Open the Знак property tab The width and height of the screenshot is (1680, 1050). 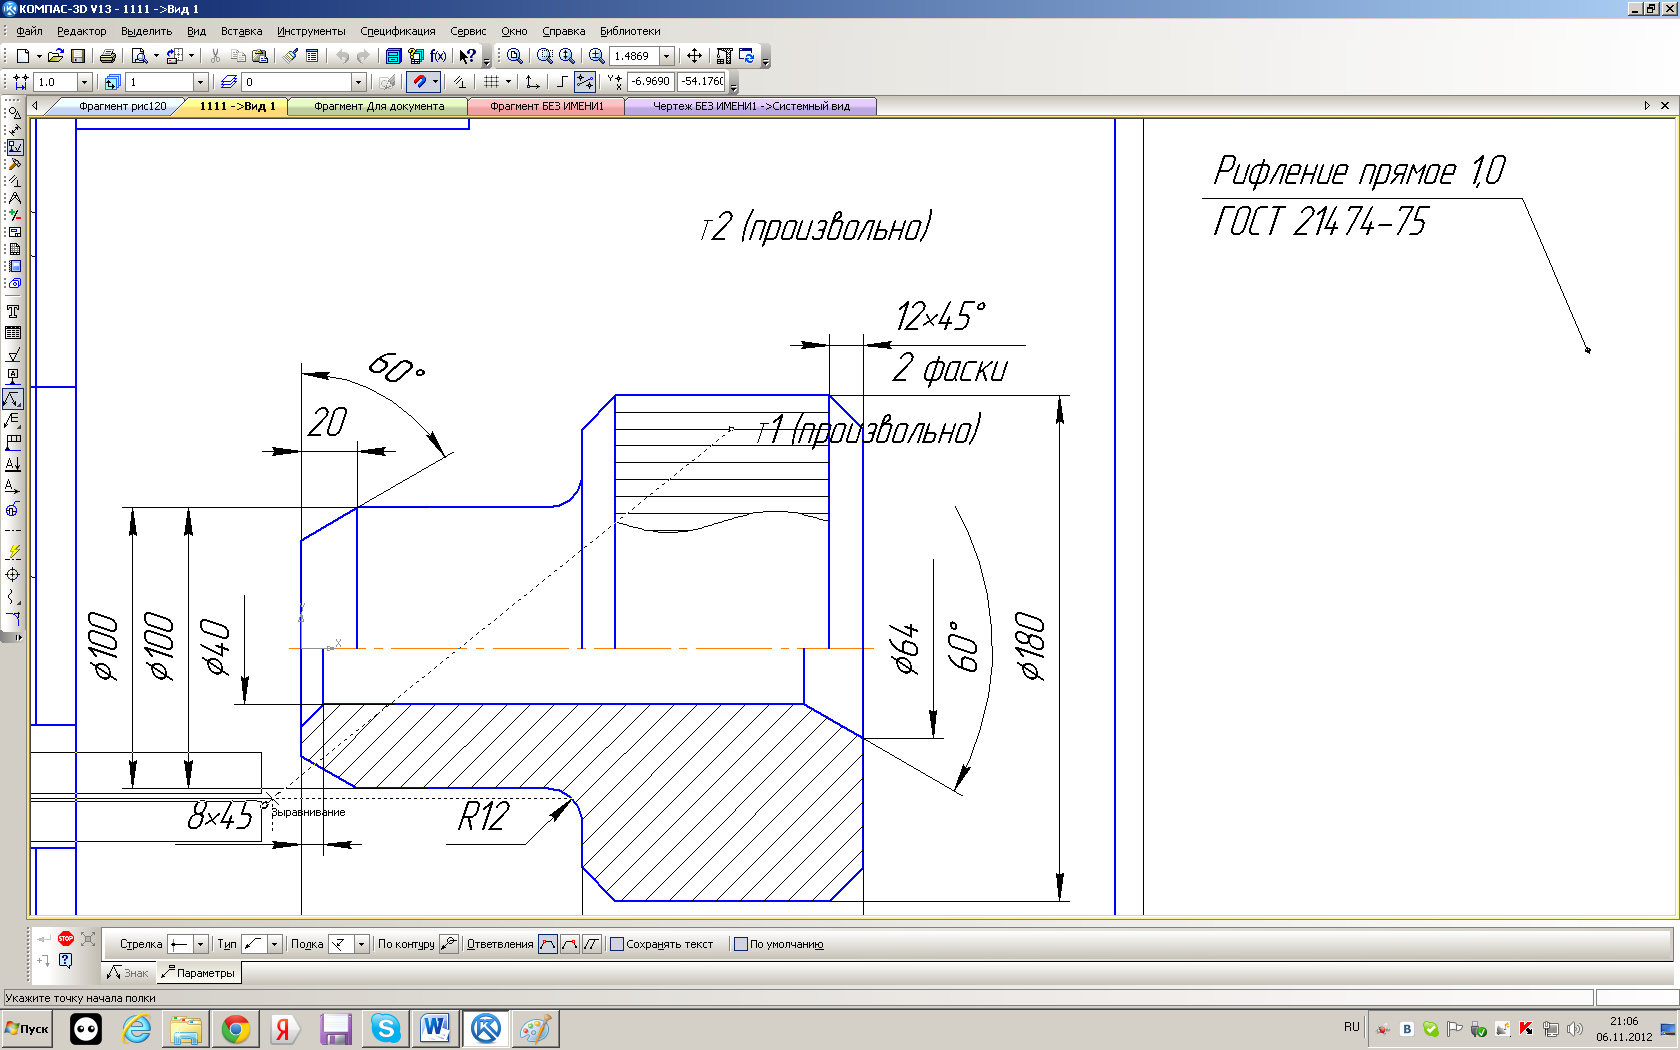pyautogui.click(x=129, y=972)
